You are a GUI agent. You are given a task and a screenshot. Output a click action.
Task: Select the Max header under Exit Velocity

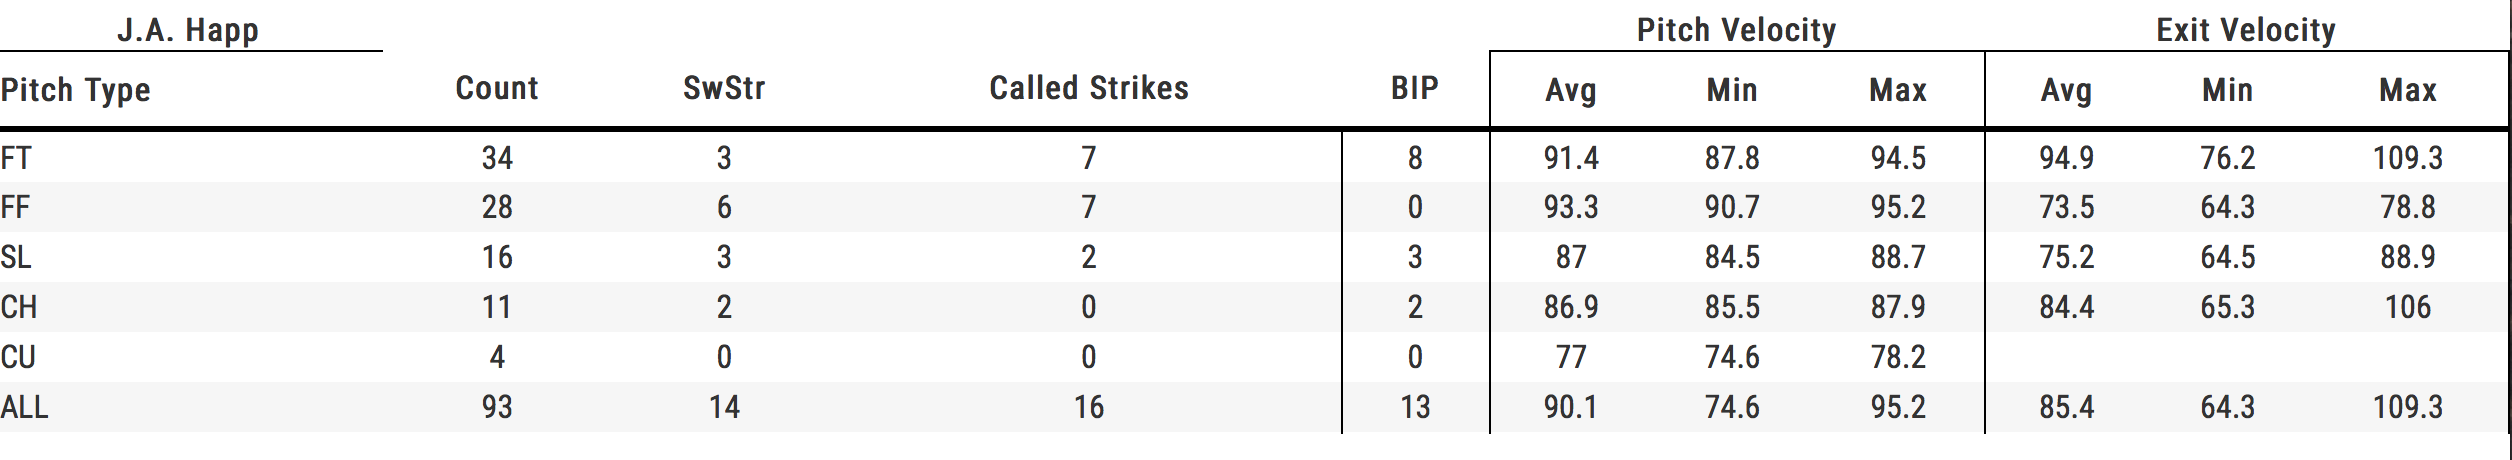[x=2408, y=90]
